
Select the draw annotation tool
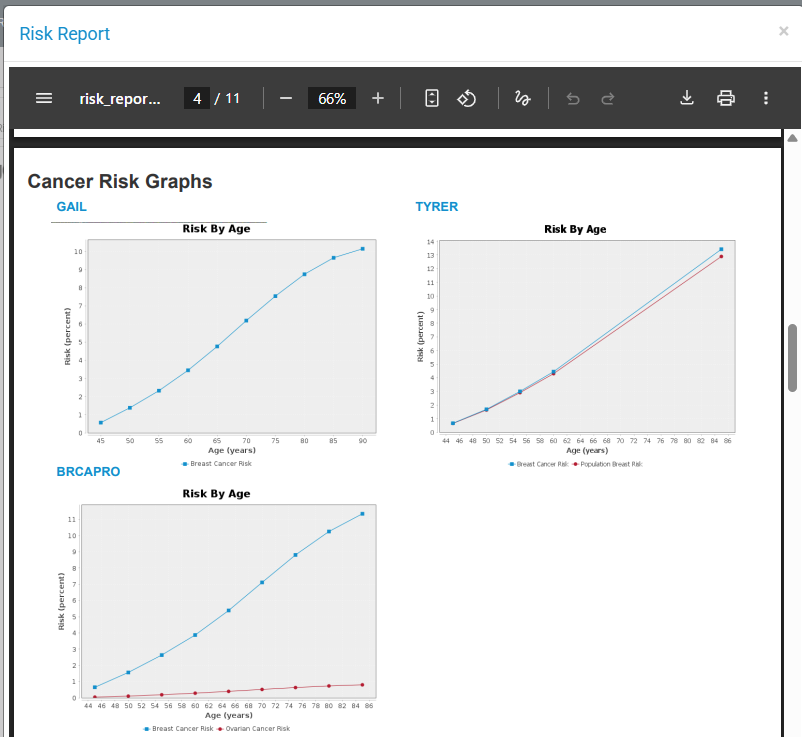522,98
